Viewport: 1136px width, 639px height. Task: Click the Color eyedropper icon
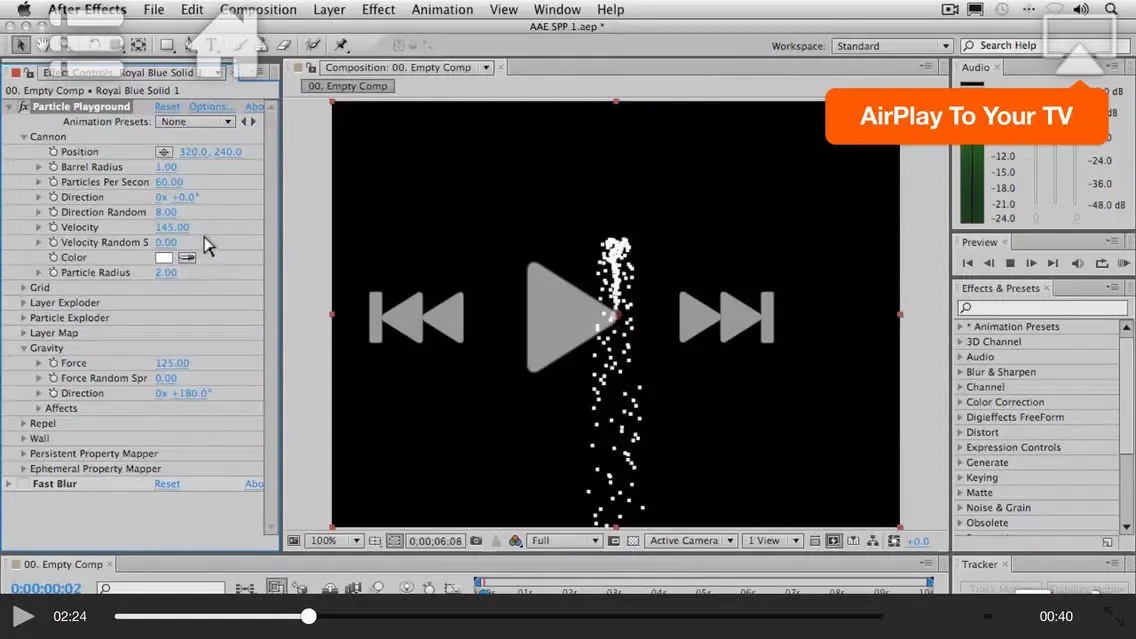coord(187,257)
